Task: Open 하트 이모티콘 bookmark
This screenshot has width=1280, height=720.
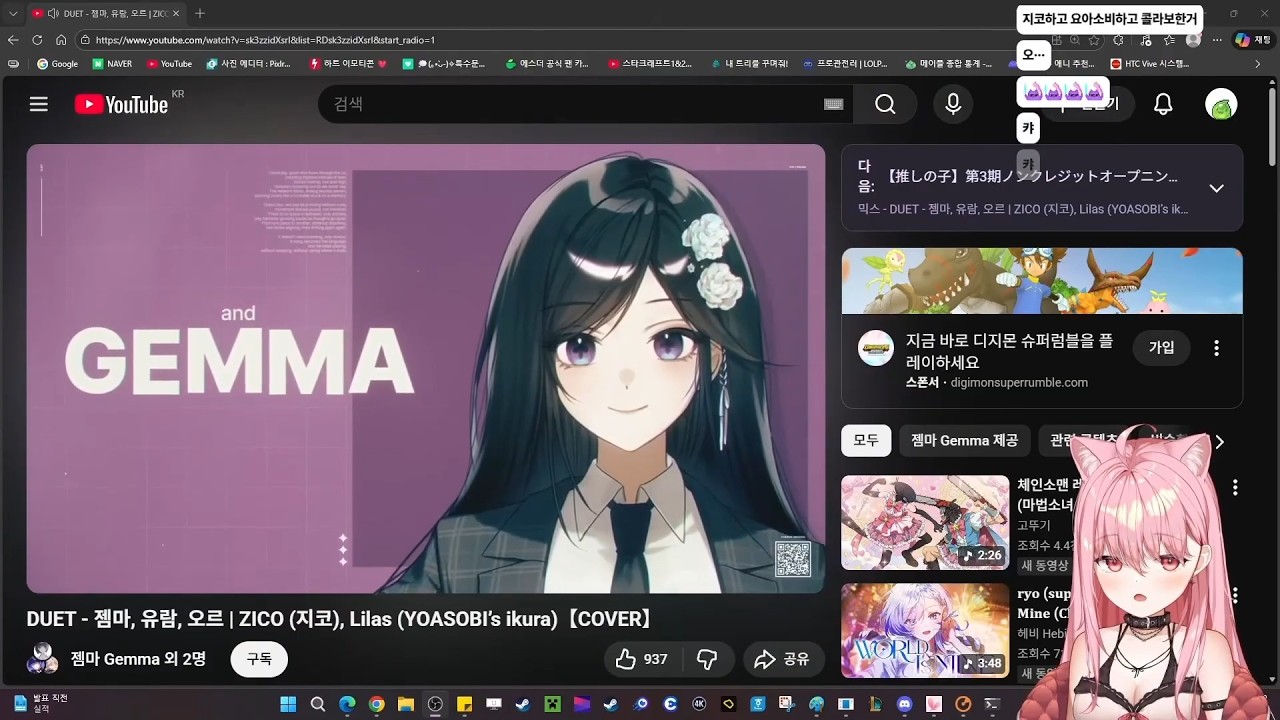Action: pyautogui.click(x=348, y=64)
